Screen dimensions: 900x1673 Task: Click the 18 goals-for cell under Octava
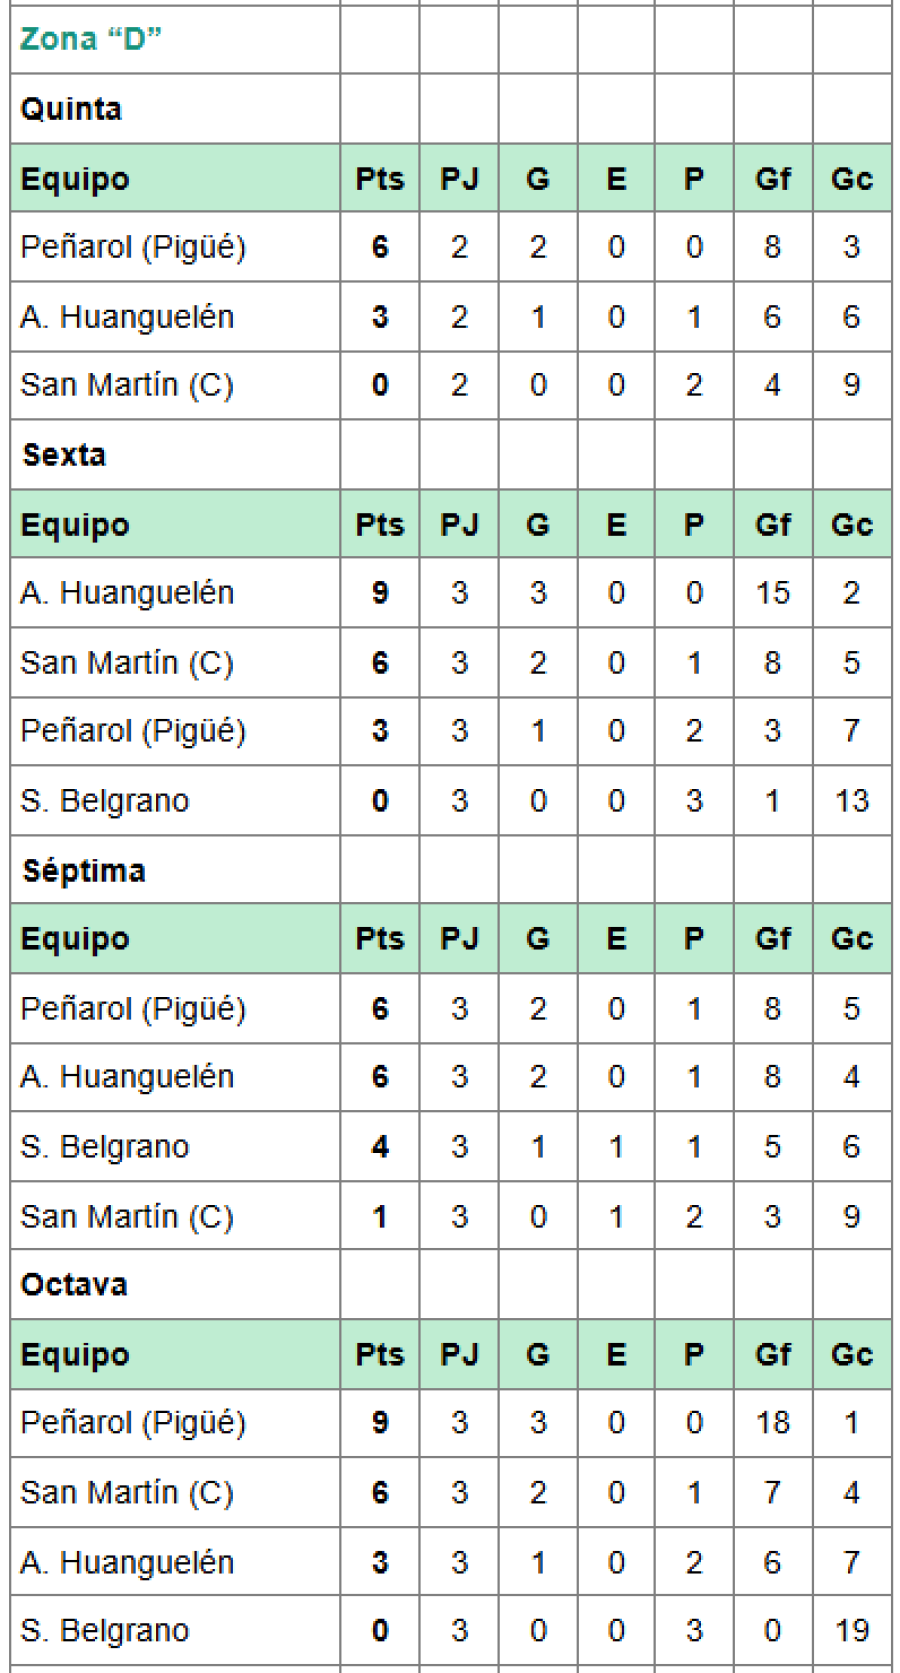pos(772,1423)
